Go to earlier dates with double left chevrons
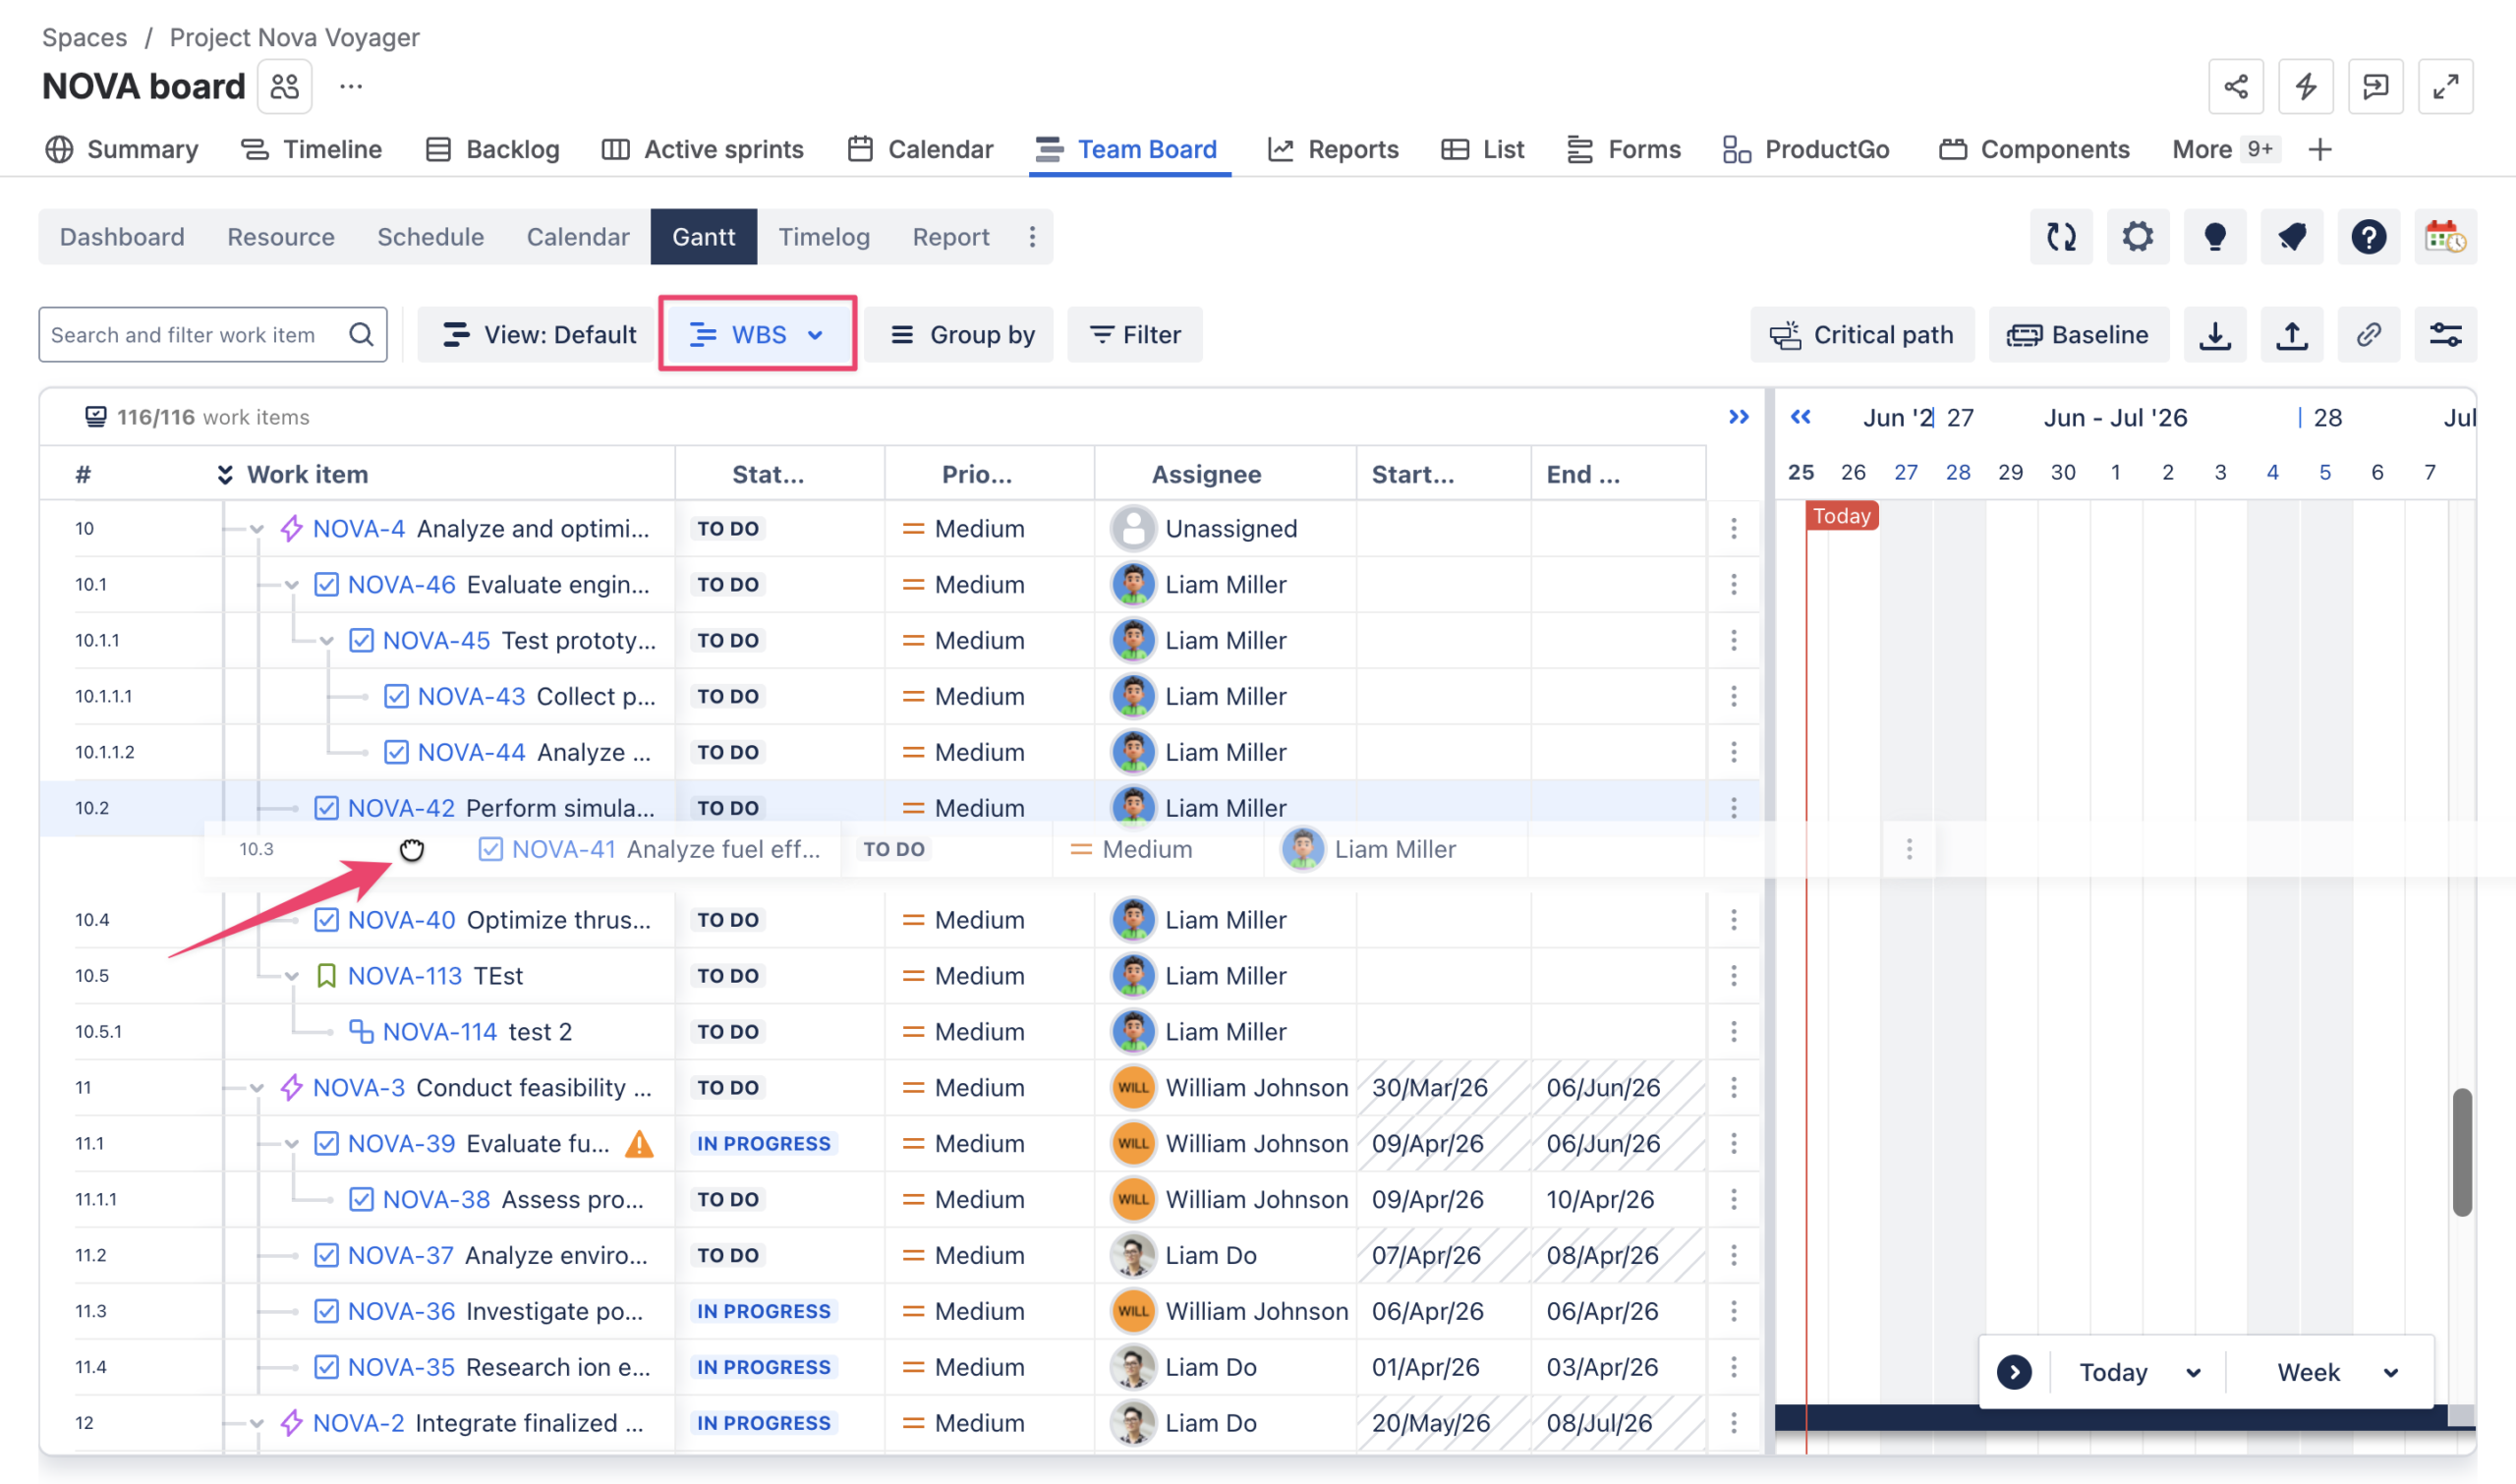The image size is (2516, 1484). (x=1800, y=417)
